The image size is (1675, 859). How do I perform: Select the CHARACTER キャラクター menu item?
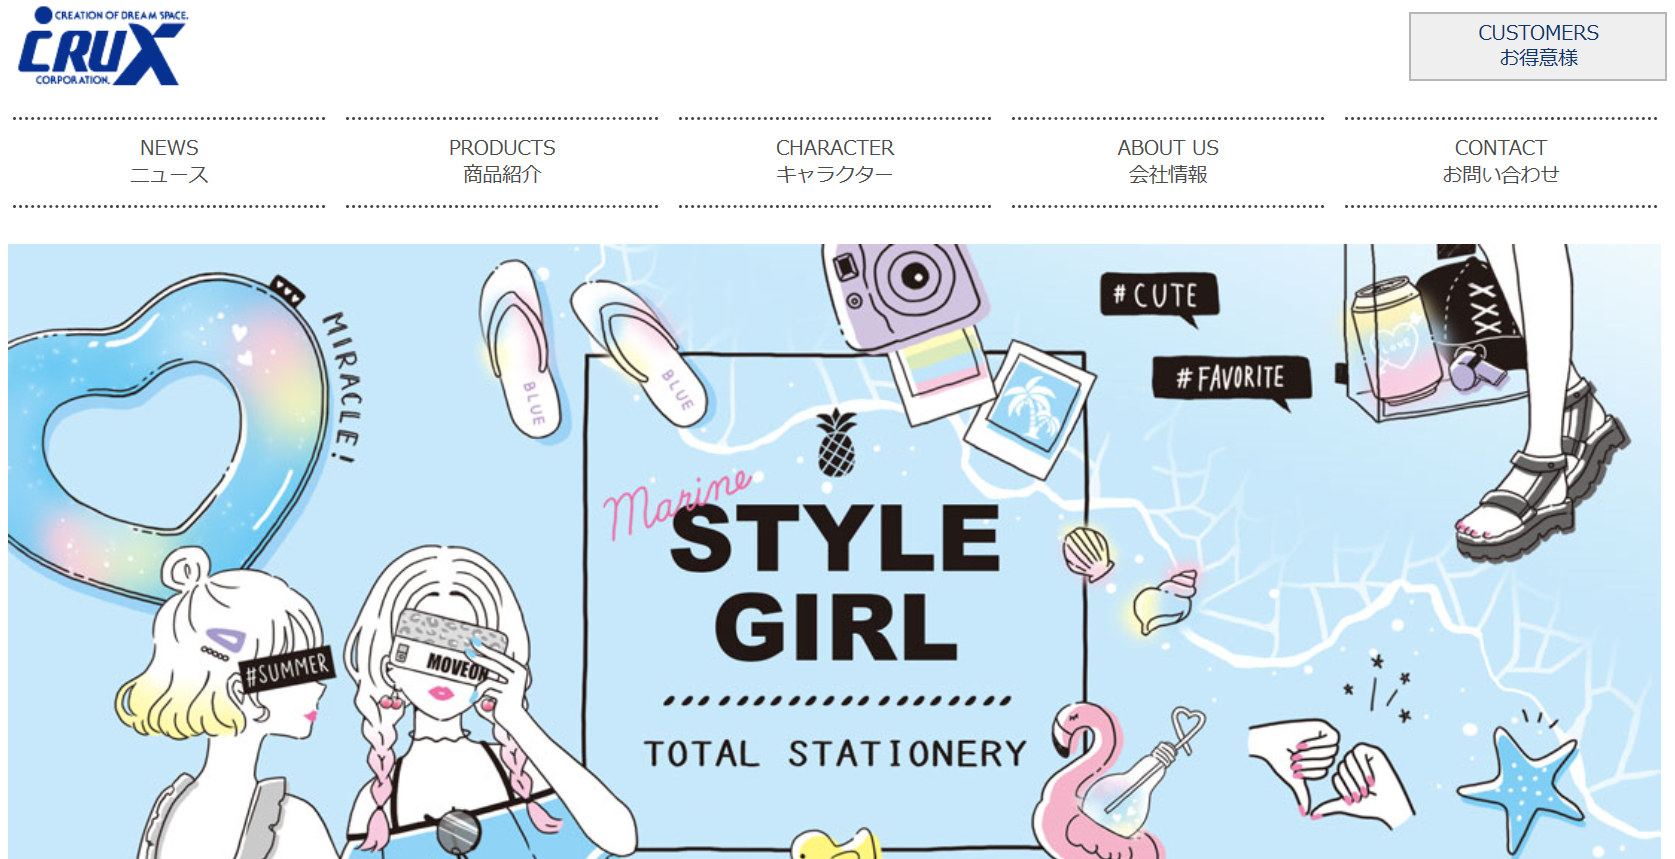point(835,161)
